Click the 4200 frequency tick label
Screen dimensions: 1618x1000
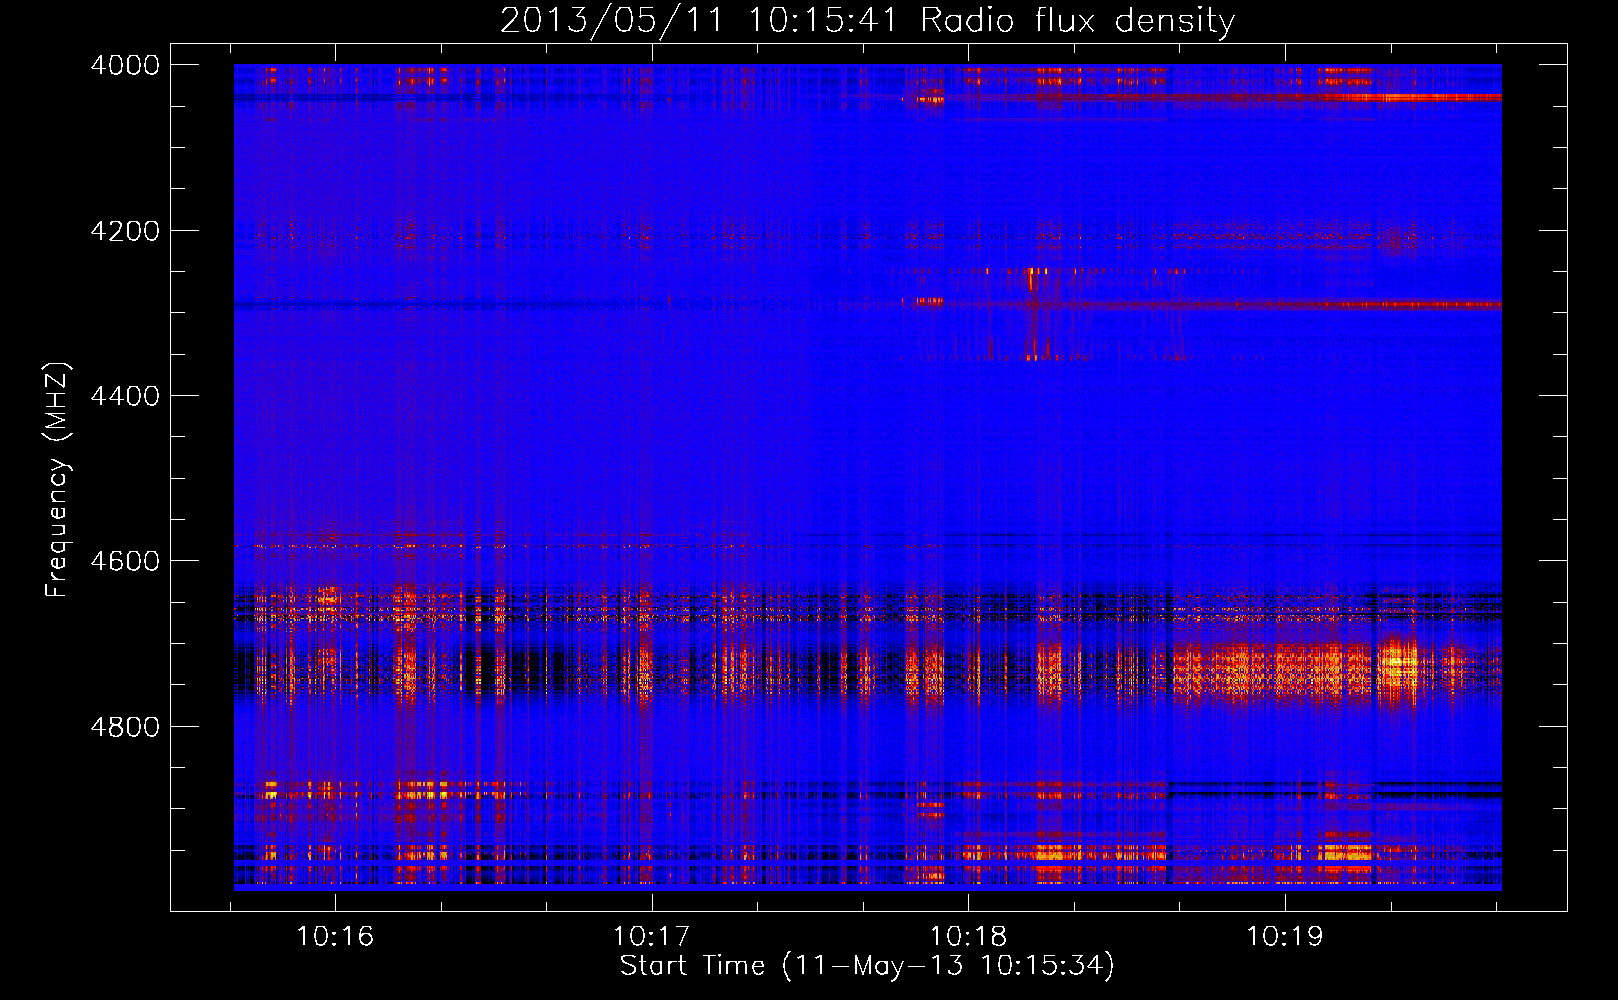coord(125,231)
